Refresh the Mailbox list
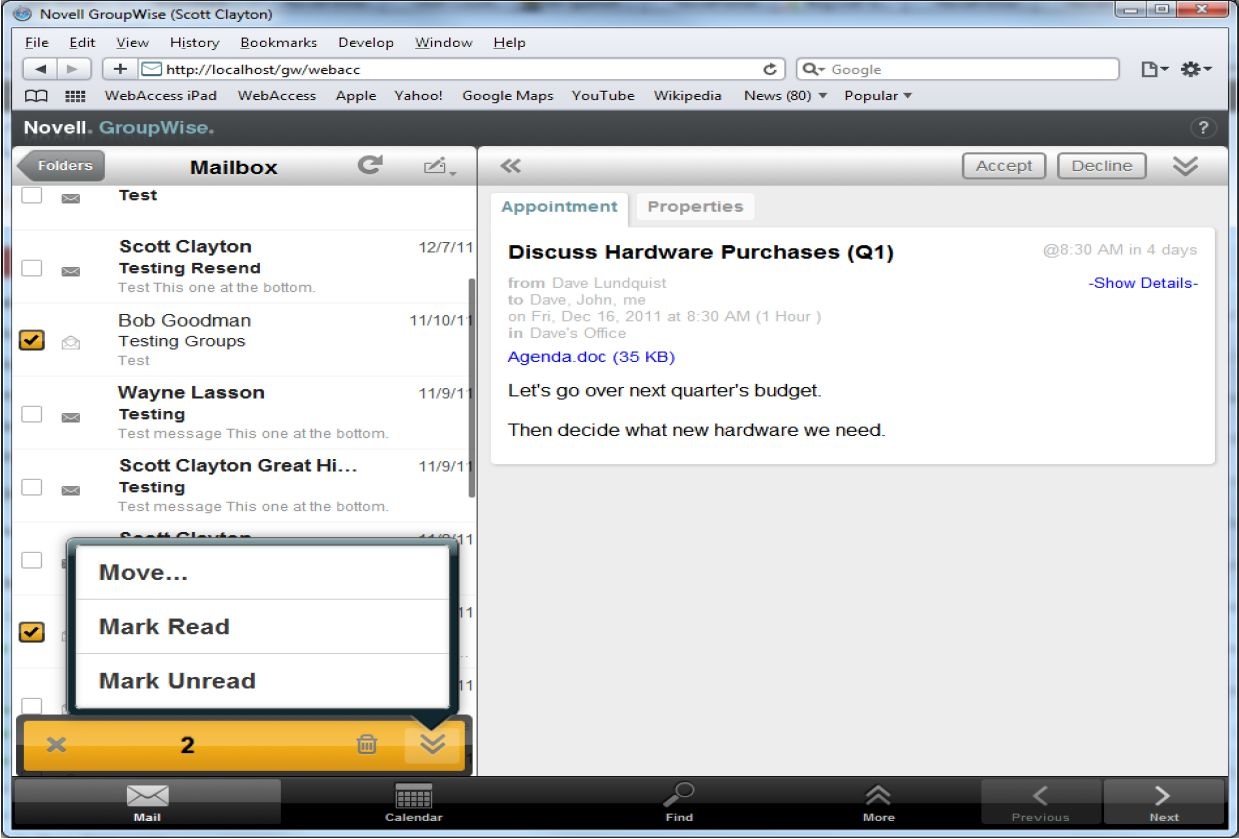1239x839 pixels. (370, 165)
